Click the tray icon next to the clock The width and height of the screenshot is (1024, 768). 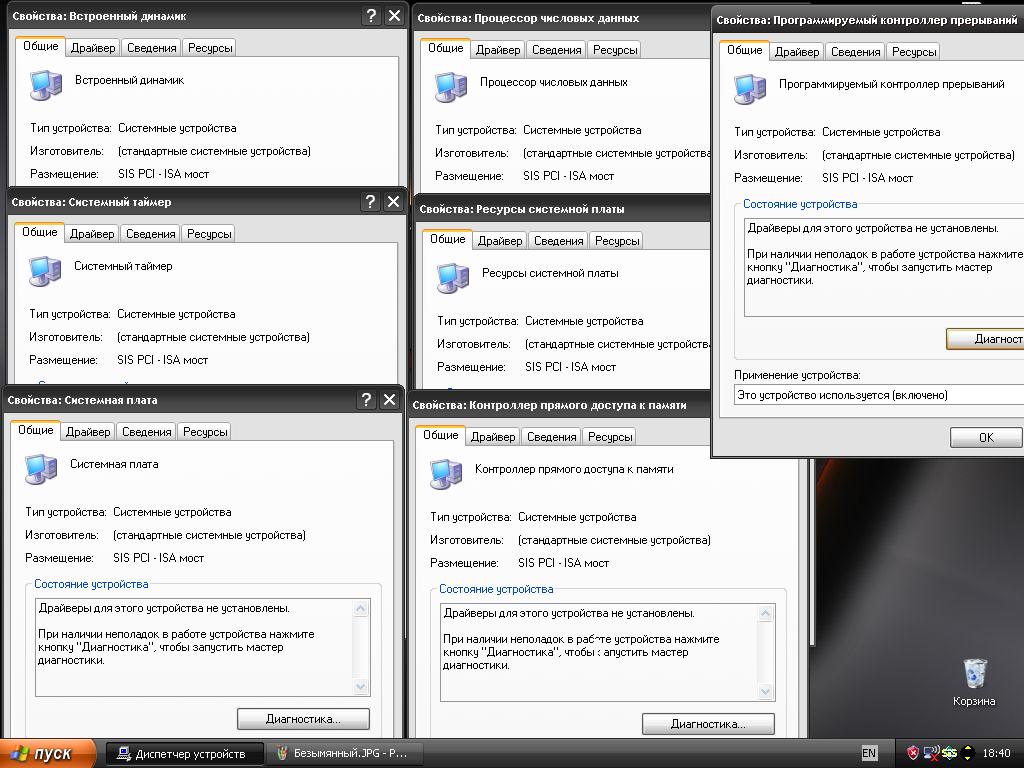(x=968, y=753)
